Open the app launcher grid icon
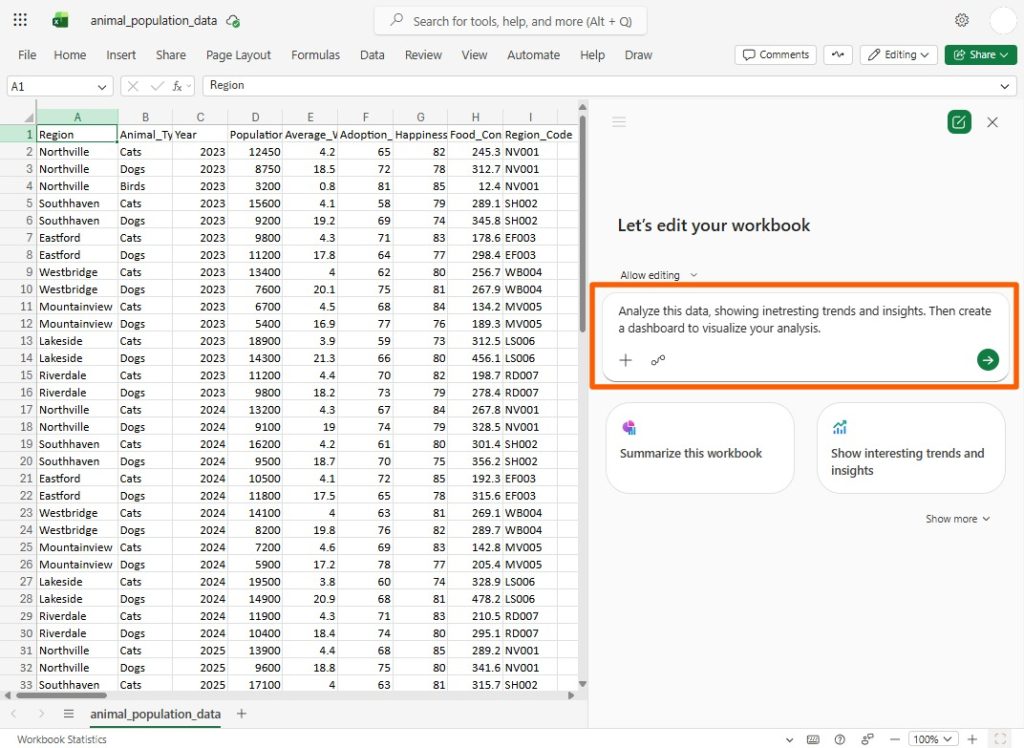1024x748 pixels. pyautogui.click(x=20, y=20)
